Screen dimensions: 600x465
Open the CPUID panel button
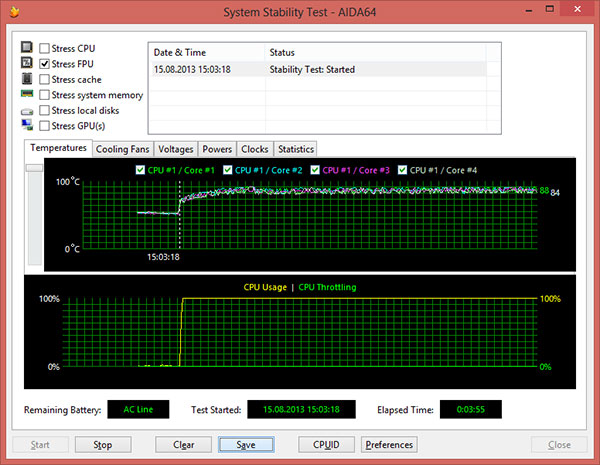click(x=326, y=444)
